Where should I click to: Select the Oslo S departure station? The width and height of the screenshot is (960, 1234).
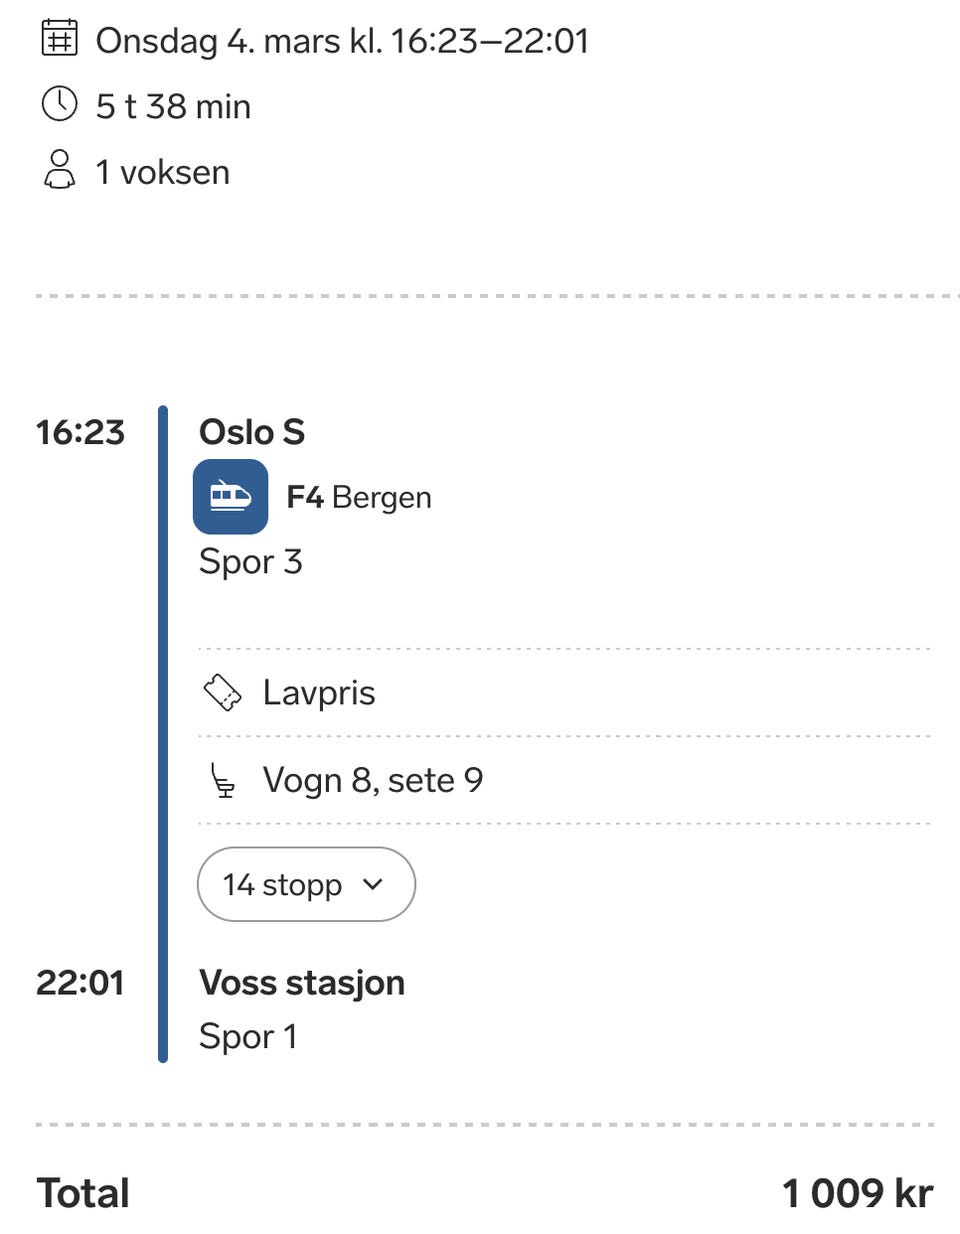point(252,432)
